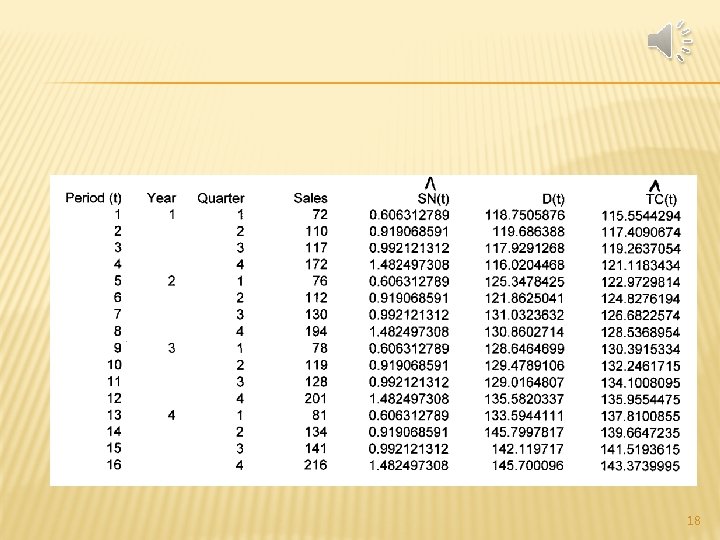Click D(t) value 145.700096

529,466
